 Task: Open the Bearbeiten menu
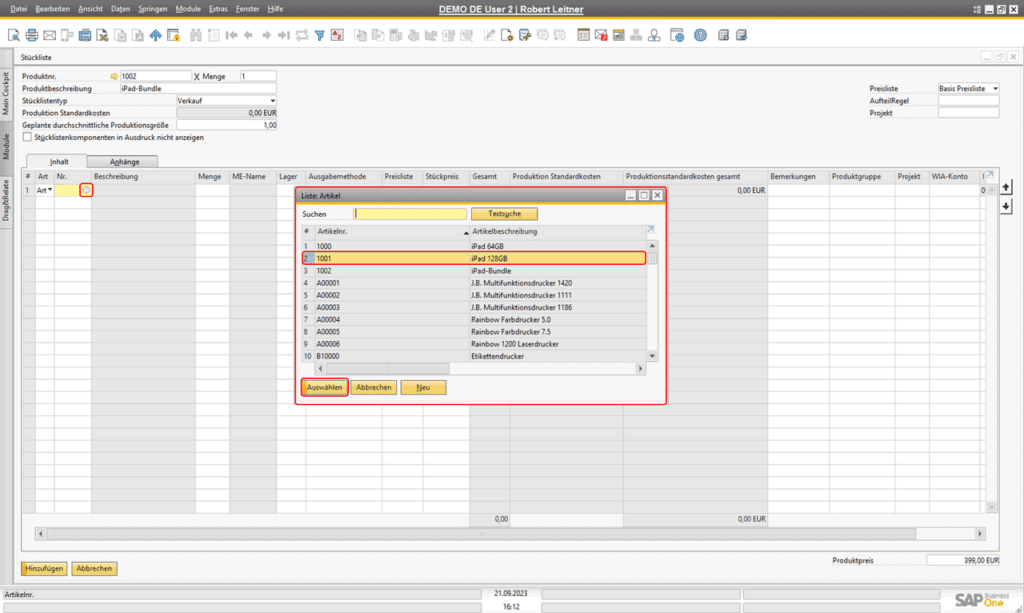[x=52, y=9]
